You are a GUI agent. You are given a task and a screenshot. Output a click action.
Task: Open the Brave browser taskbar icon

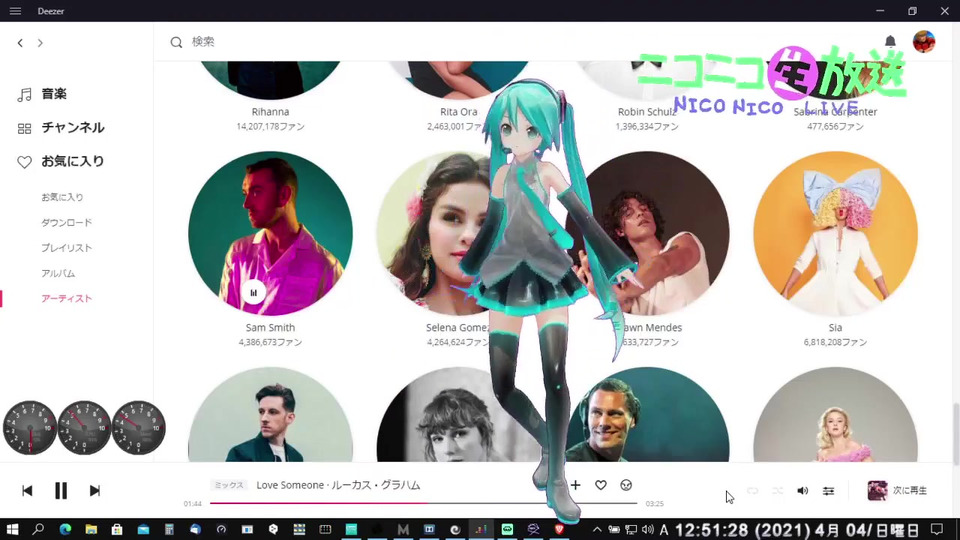point(559,530)
